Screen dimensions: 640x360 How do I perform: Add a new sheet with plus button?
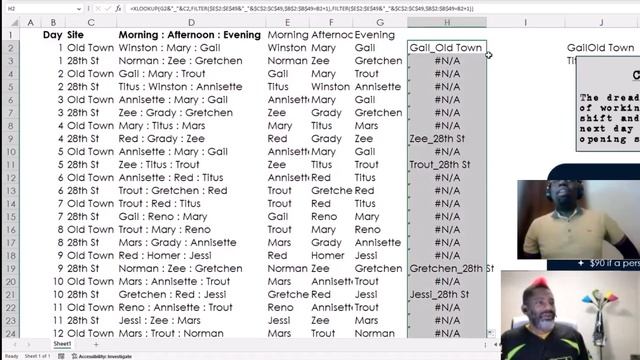96,344
